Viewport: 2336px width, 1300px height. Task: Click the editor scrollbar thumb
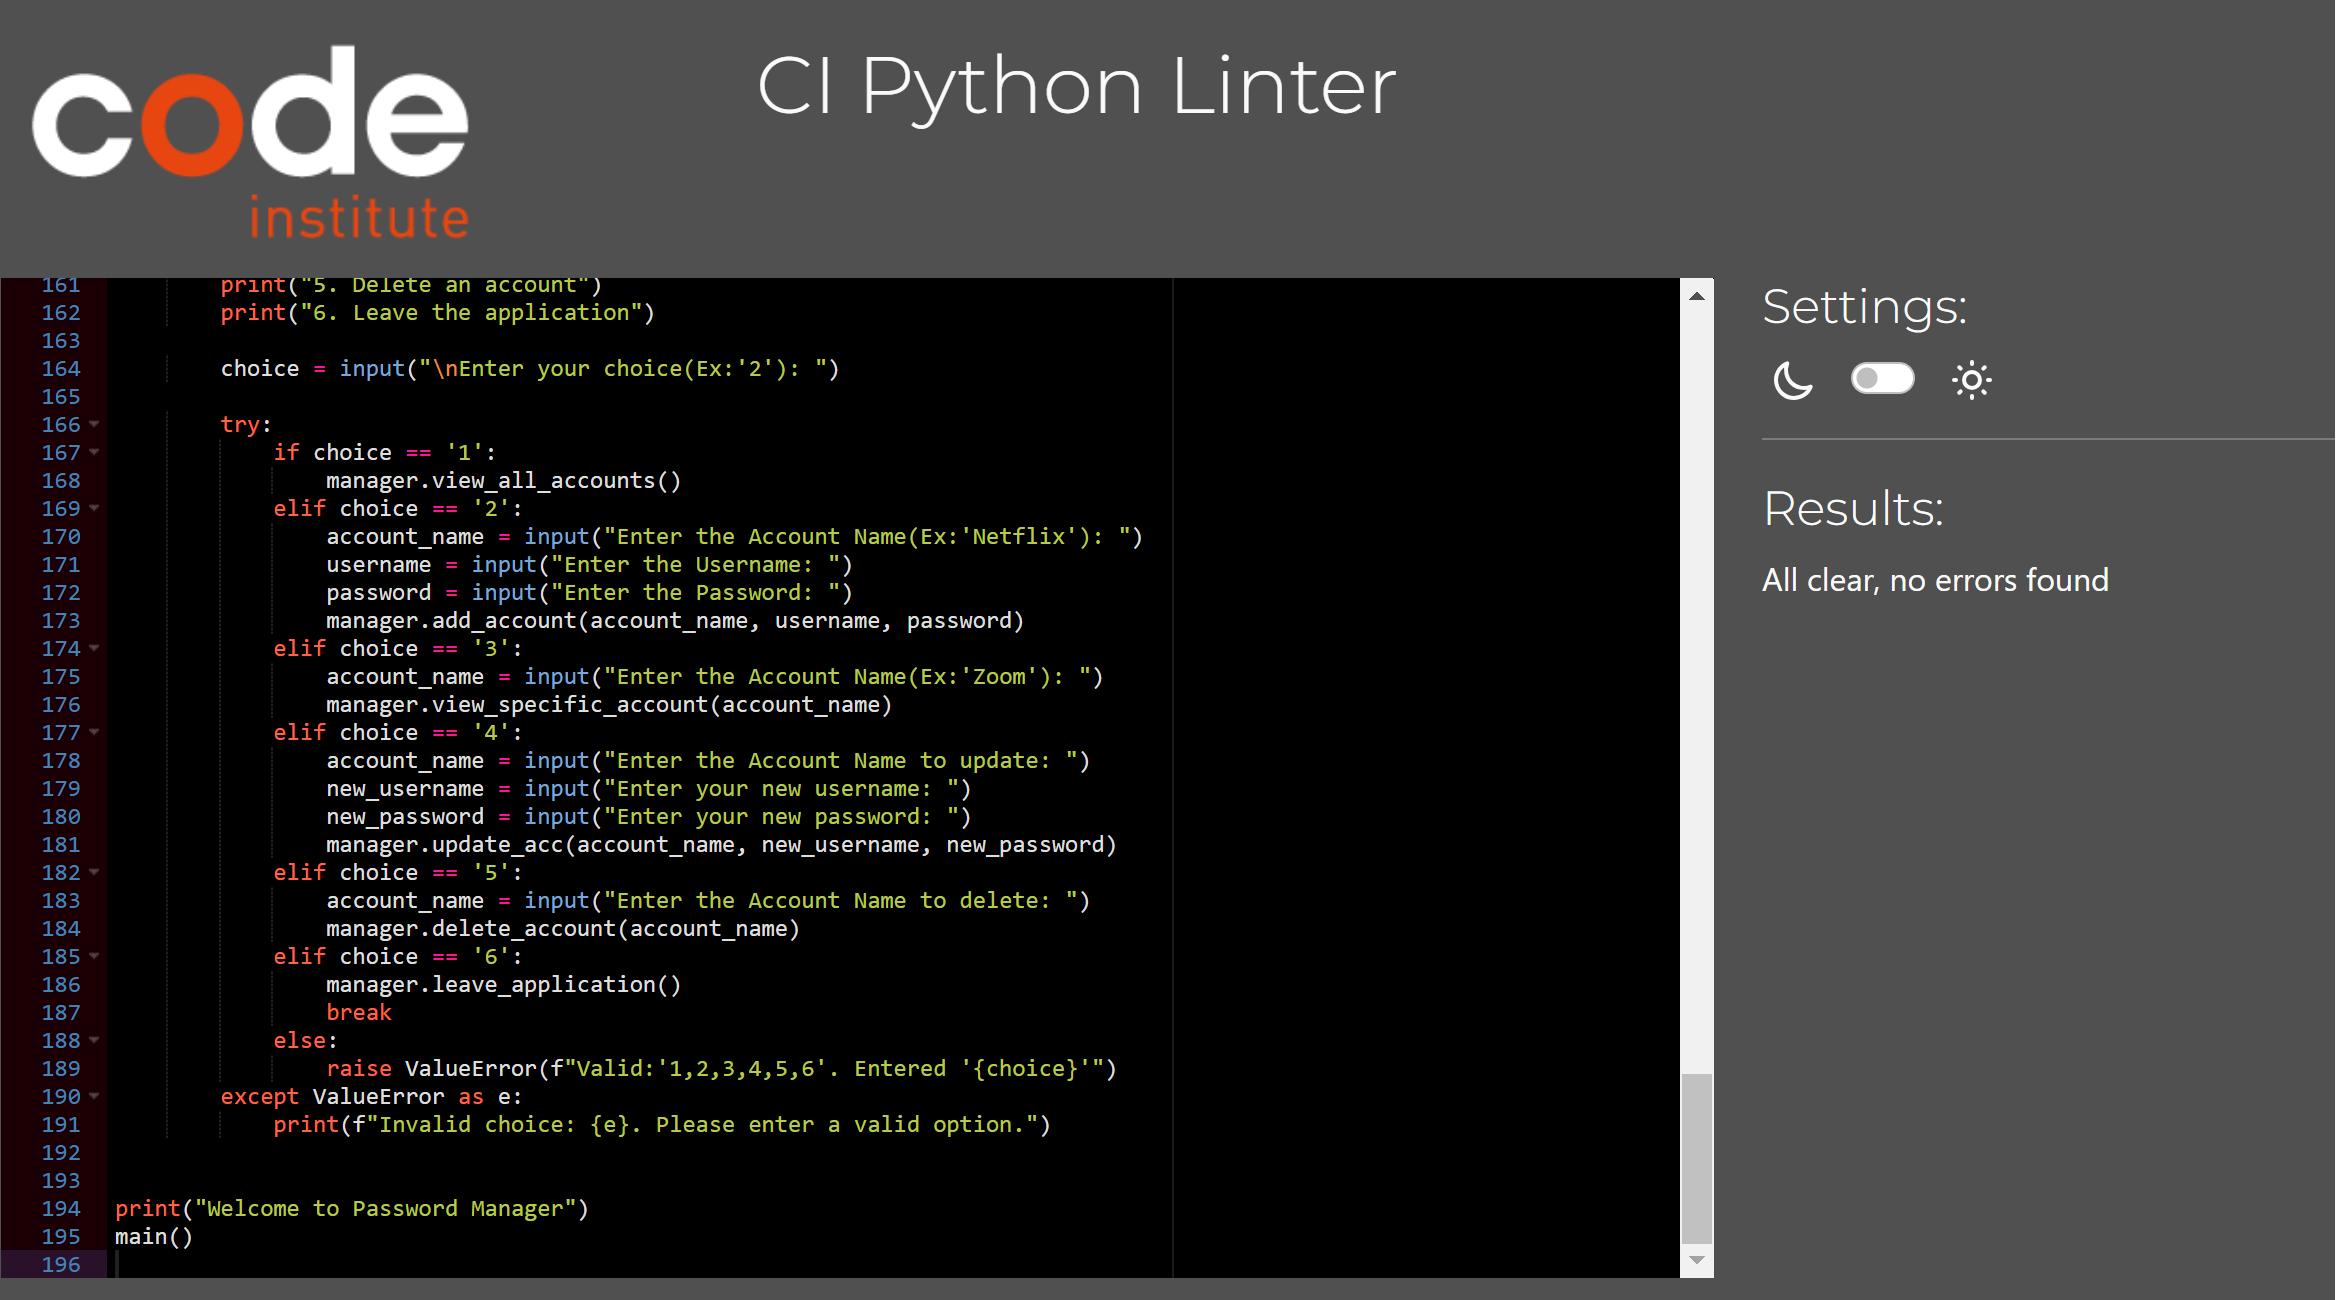tap(1697, 1158)
